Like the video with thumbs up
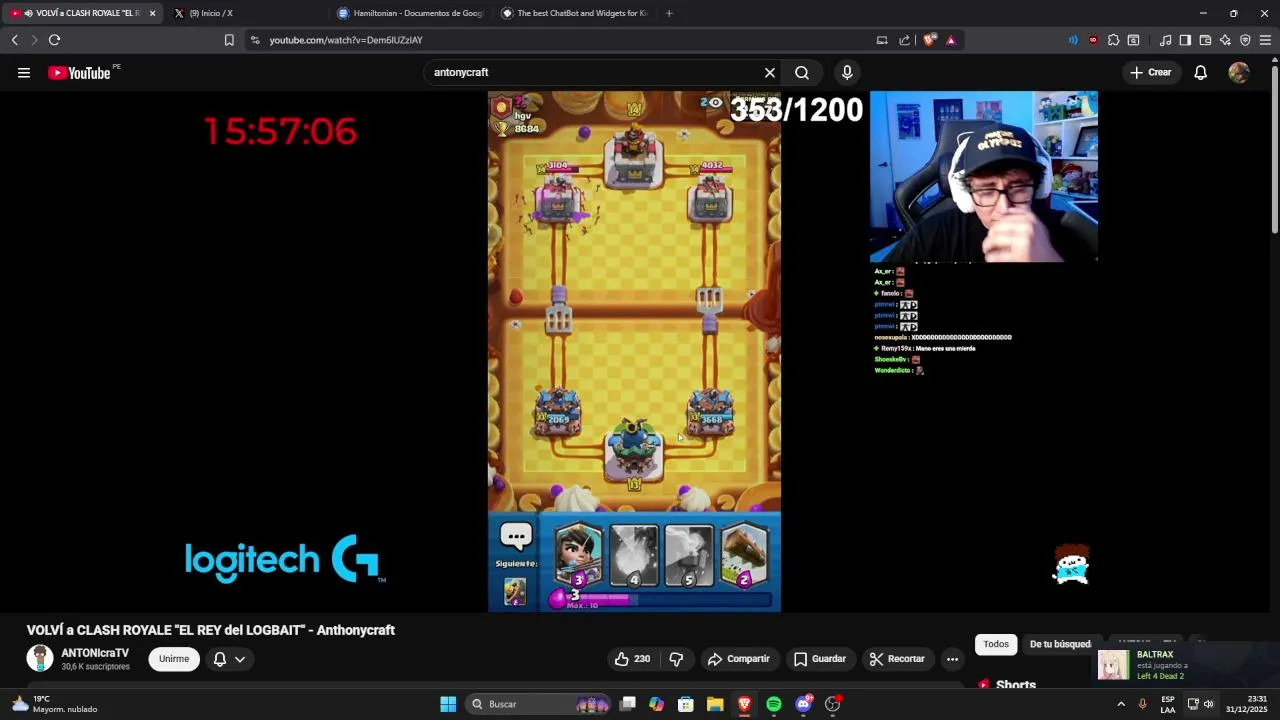The image size is (1280, 720). (632, 659)
